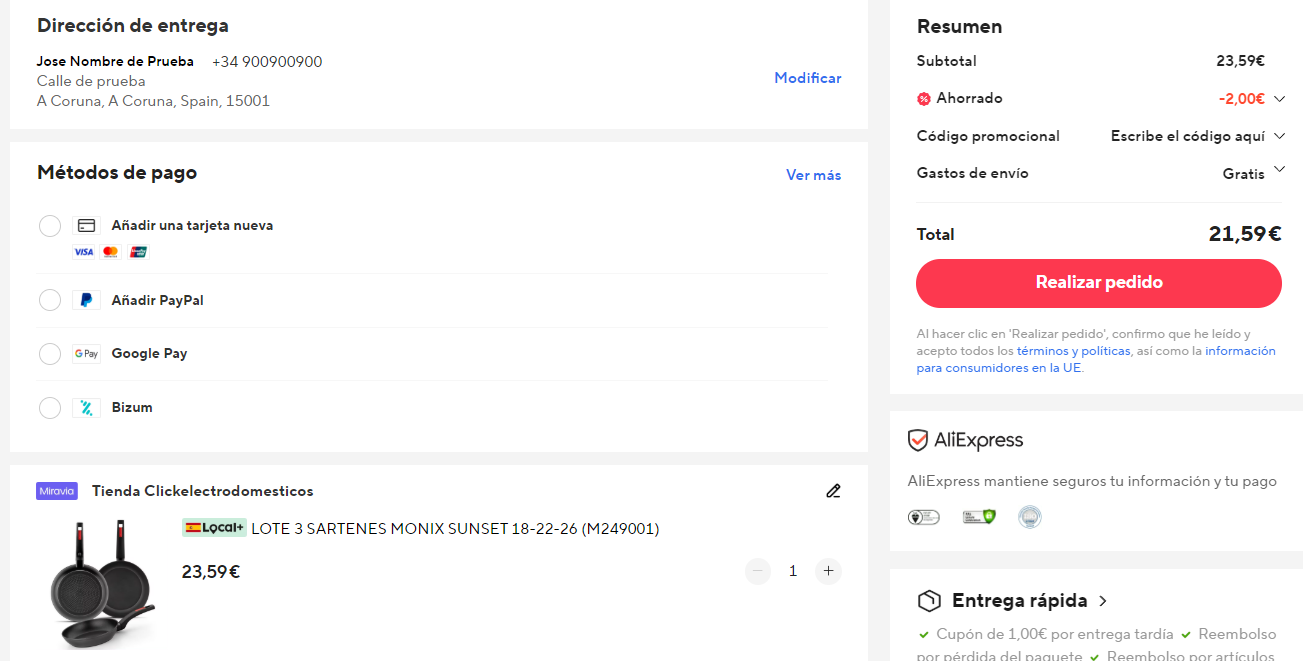Image resolution: width=1303 pixels, height=661 pixels.
Task: Click the PayPal logo icon
Action: [86, 300]
